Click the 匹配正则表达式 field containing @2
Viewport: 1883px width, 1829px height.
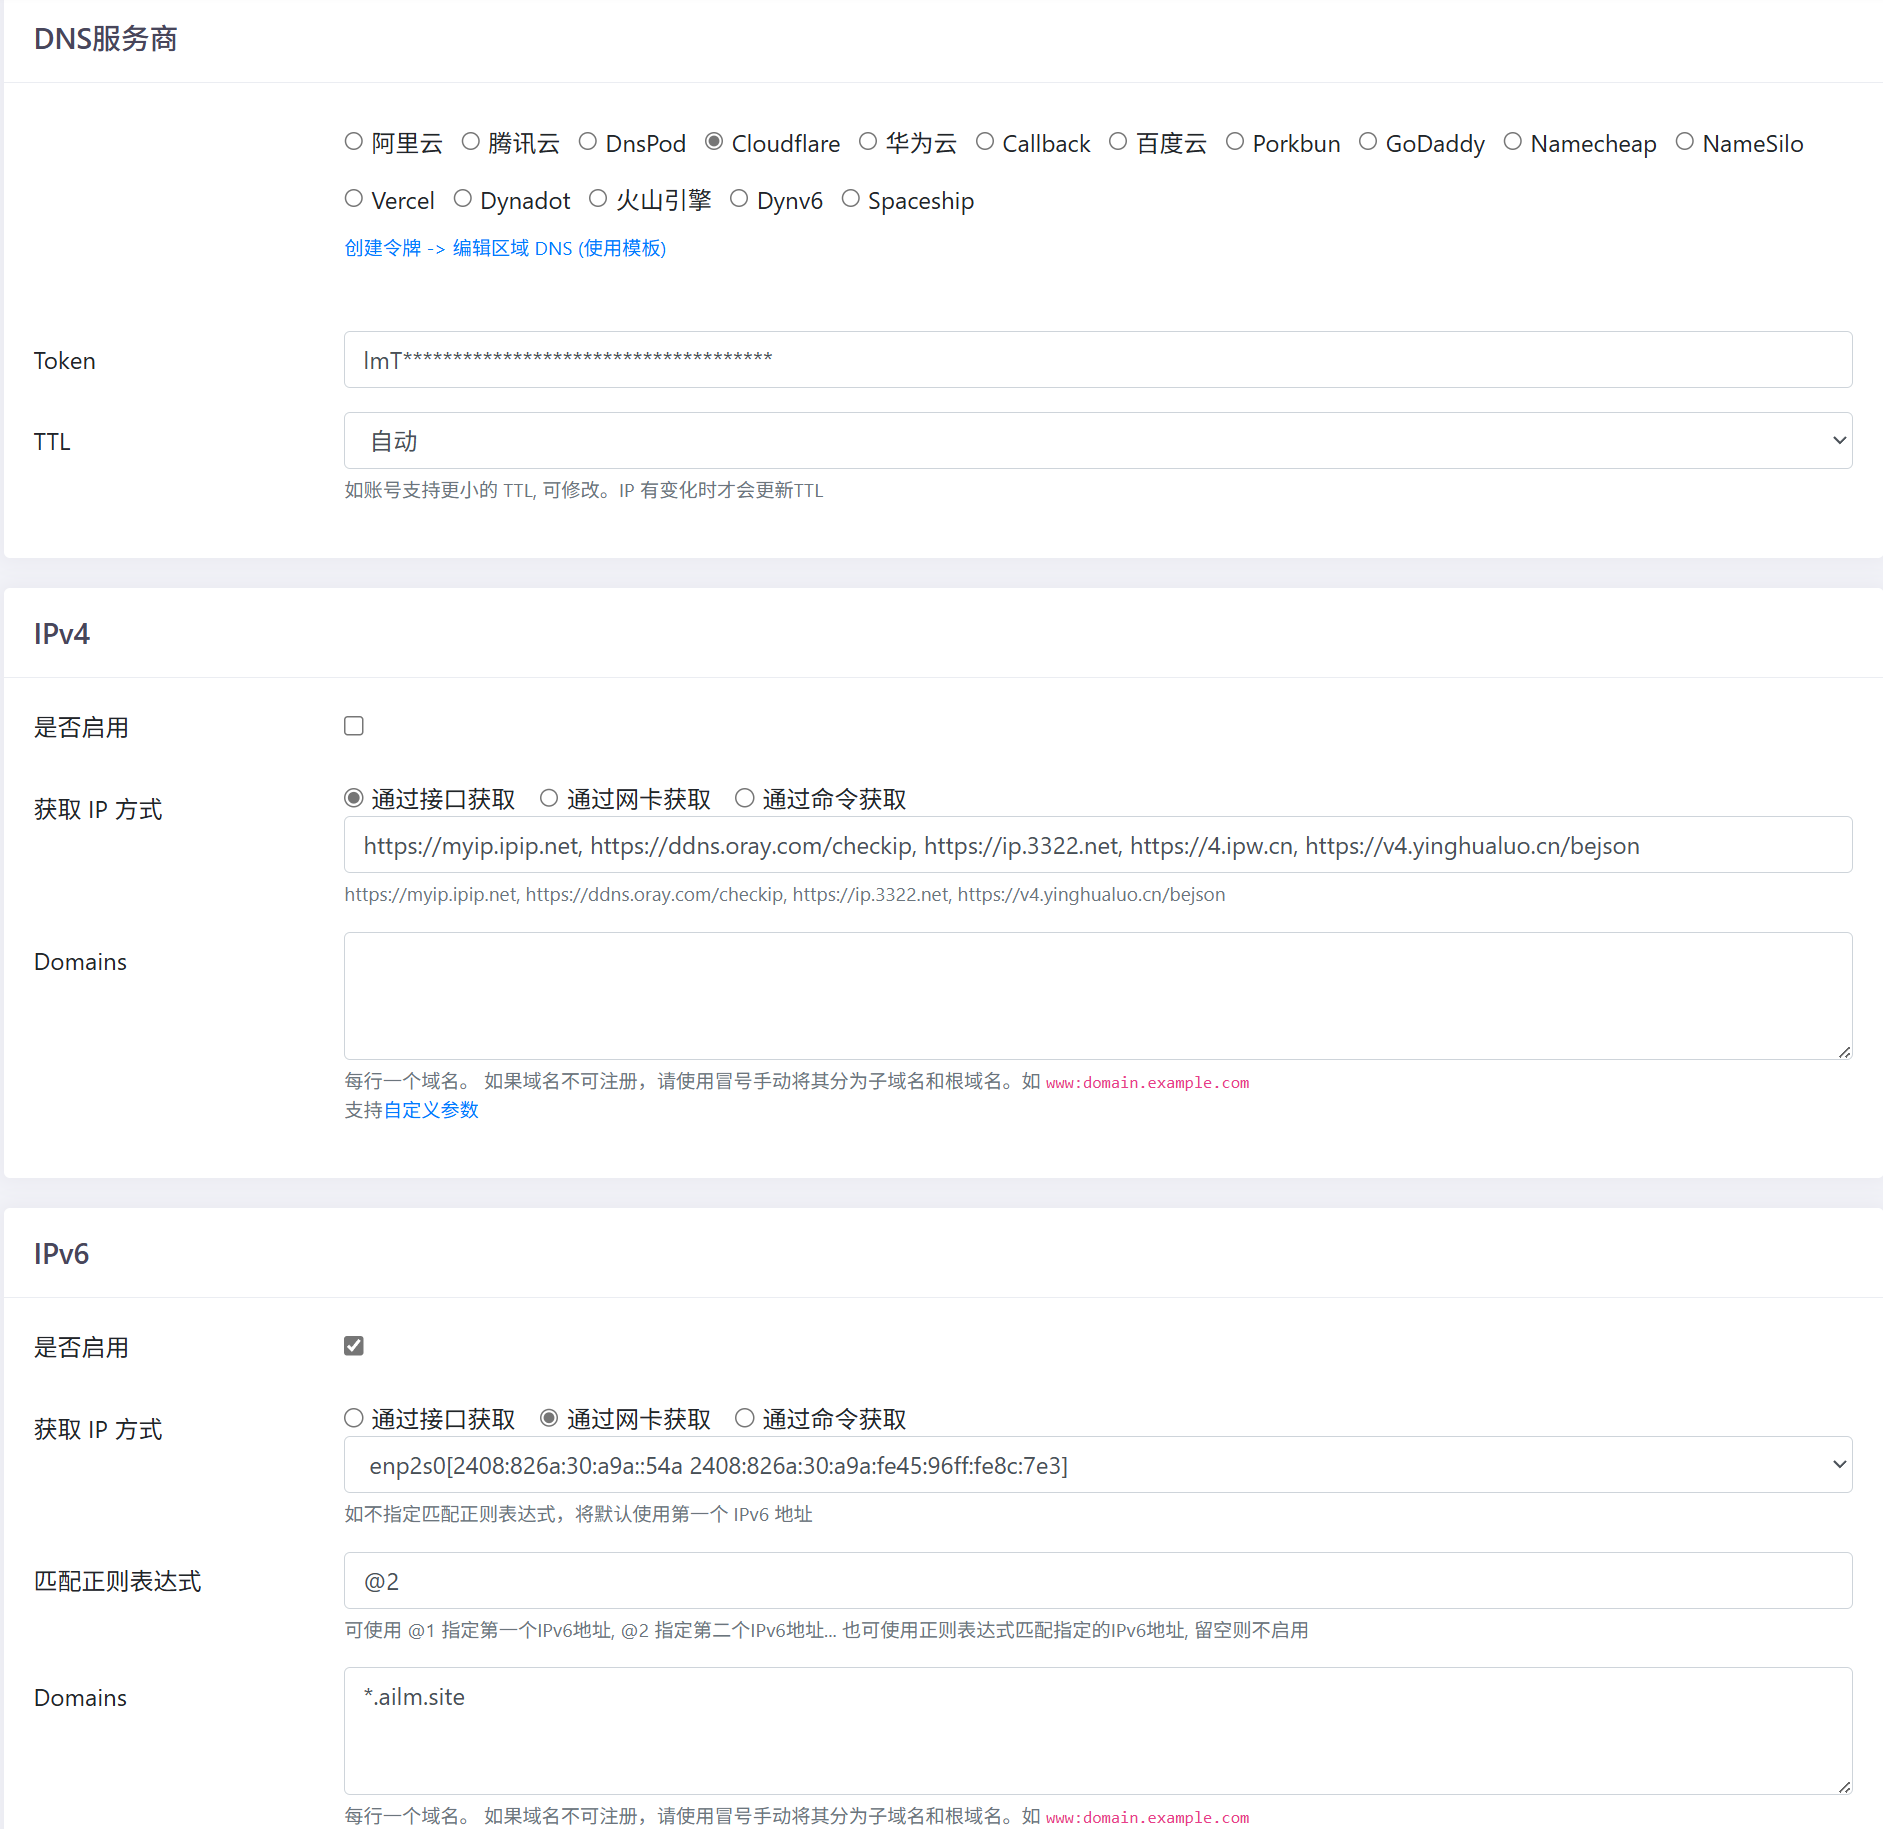pyautogui.click(x=1097, y=1581)
